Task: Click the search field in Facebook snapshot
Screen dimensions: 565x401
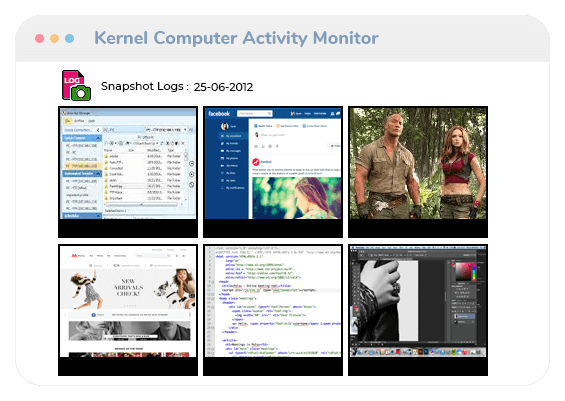Action: pyautogui.click(x=255, y=113)
